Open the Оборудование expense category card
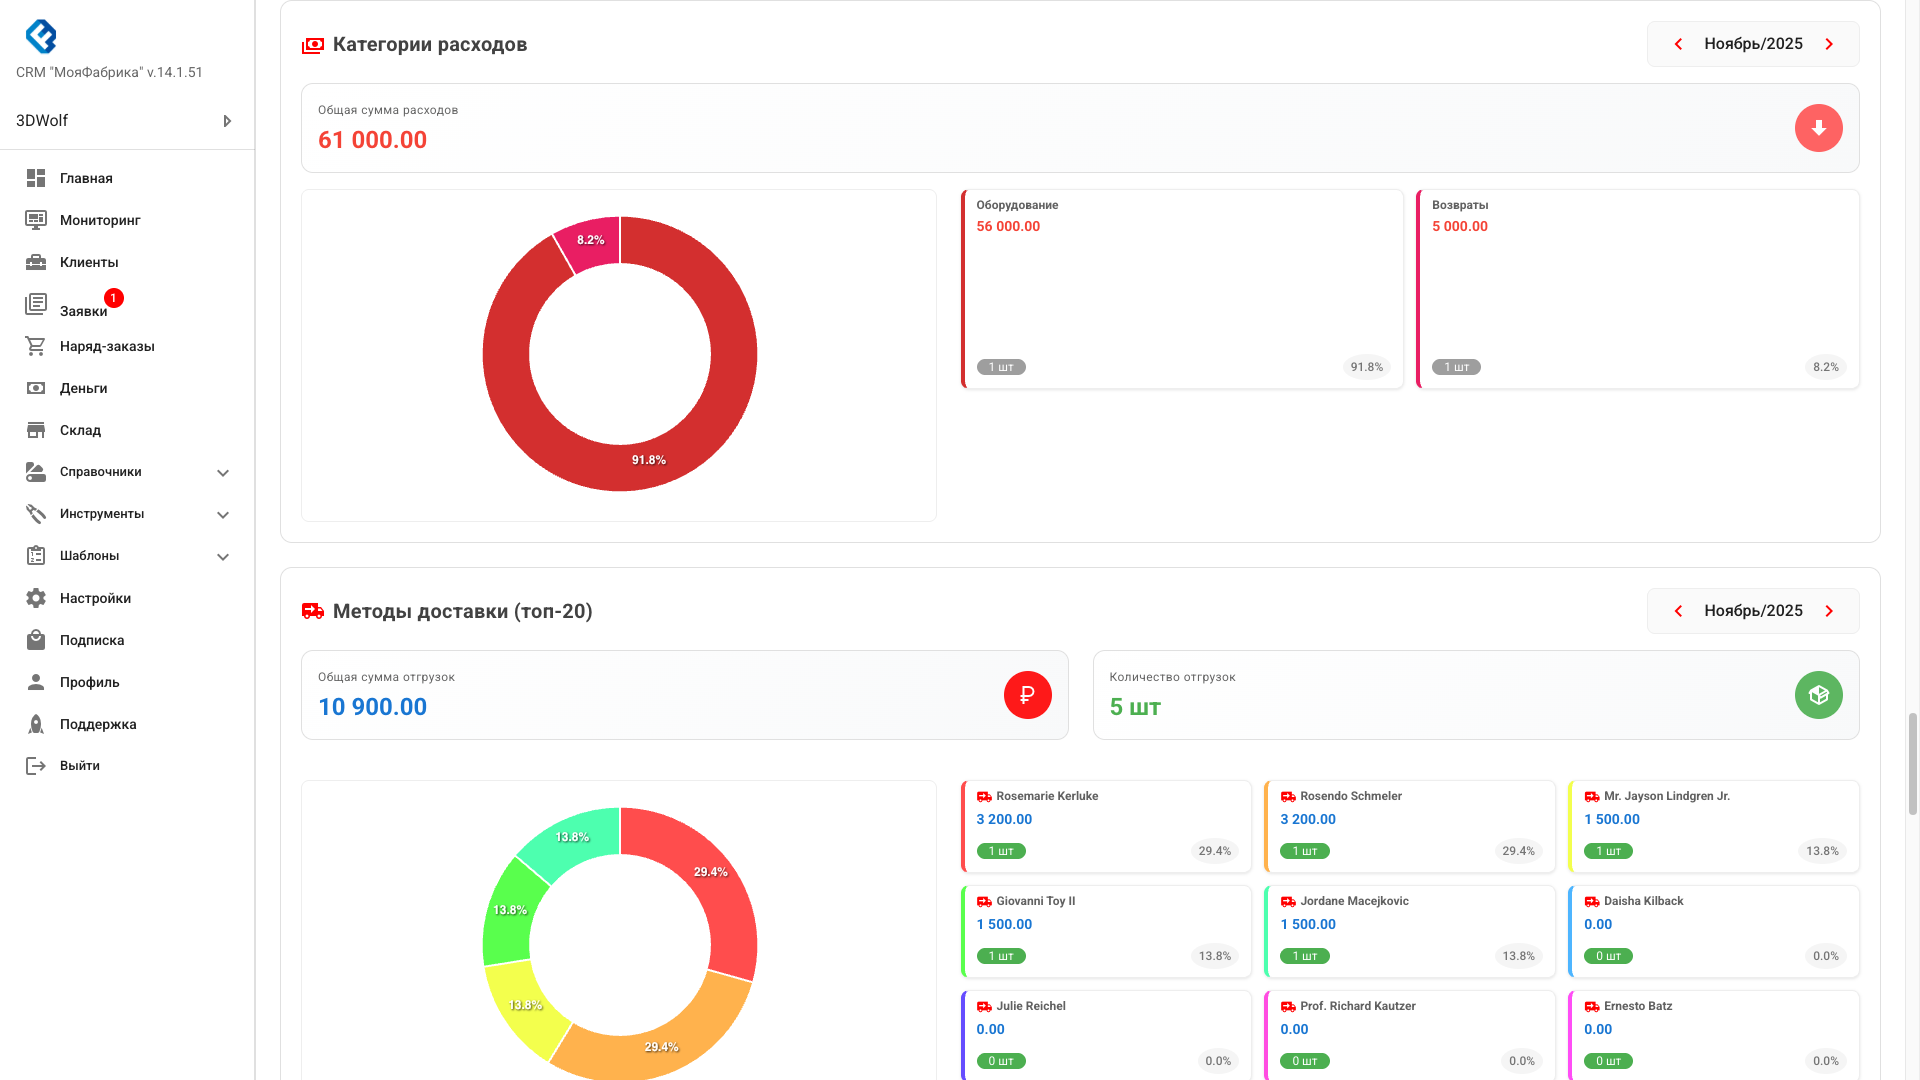 point(1182,289)
